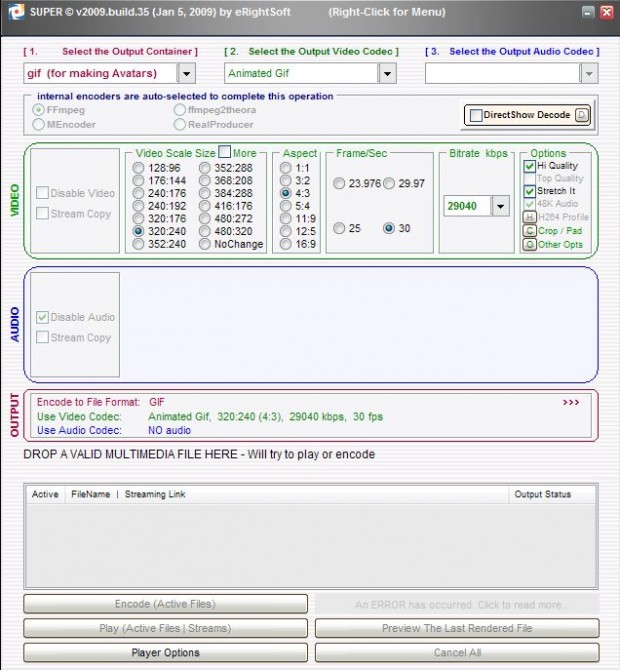The width and height of the screenshot is (620, 670).
Task: Select the NoChange video scale option
Action: 205,244
